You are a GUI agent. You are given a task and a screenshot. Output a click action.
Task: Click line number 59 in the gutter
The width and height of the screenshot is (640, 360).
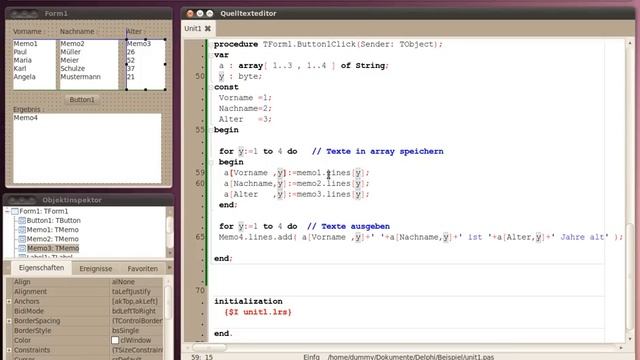pos(200,173)
